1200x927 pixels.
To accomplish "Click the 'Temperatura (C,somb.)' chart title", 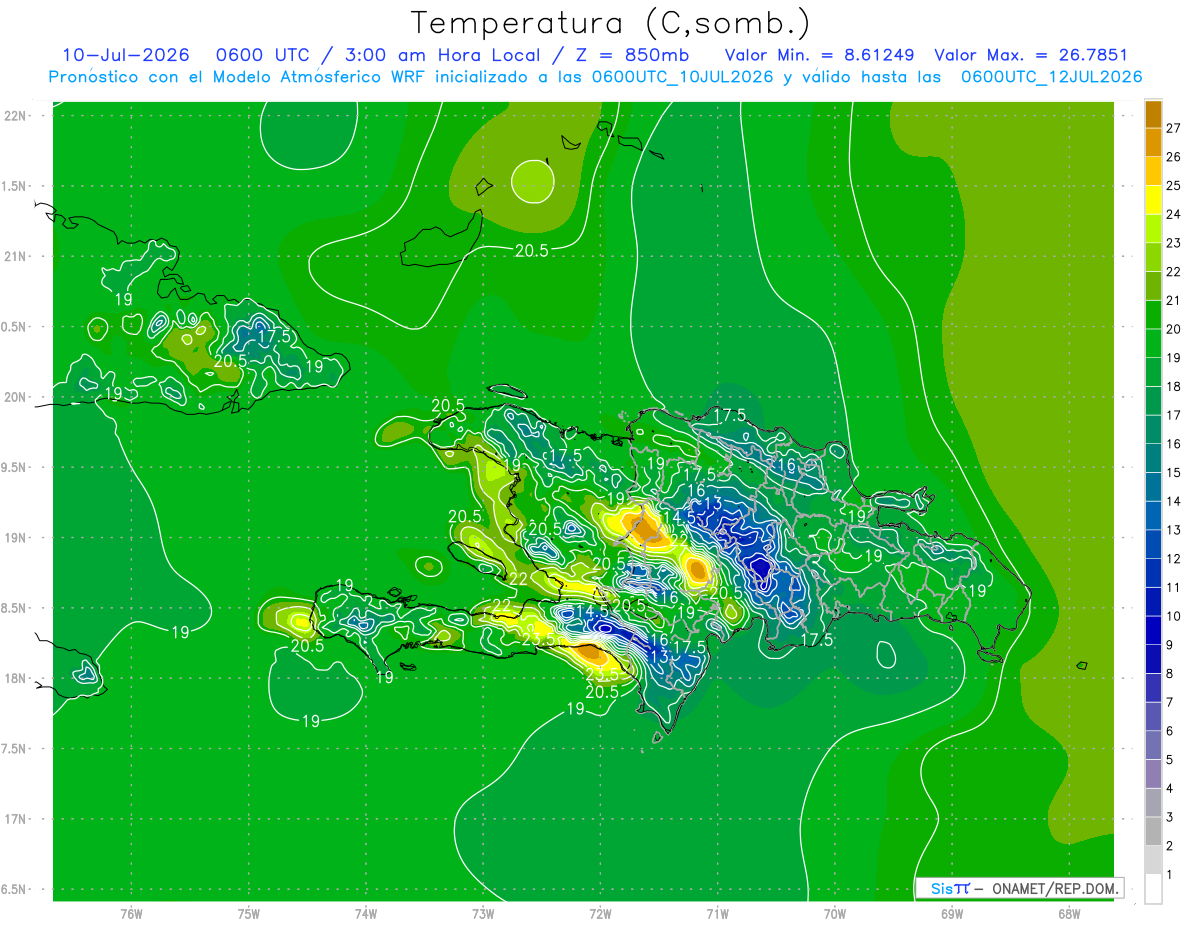I will pos(611,23).
